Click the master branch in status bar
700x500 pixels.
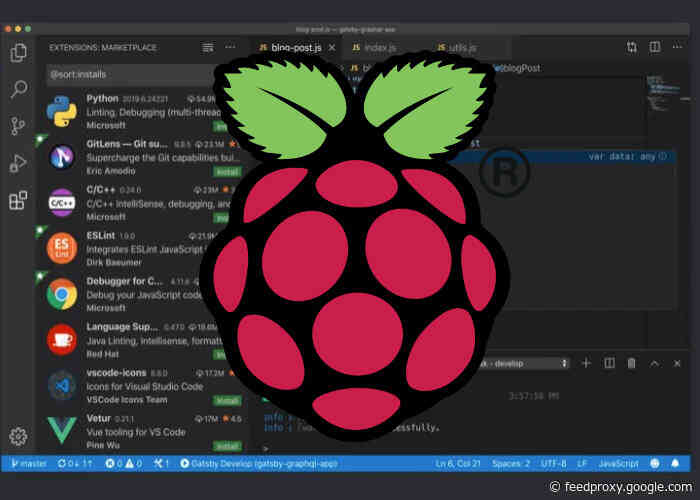coord(29,464)
